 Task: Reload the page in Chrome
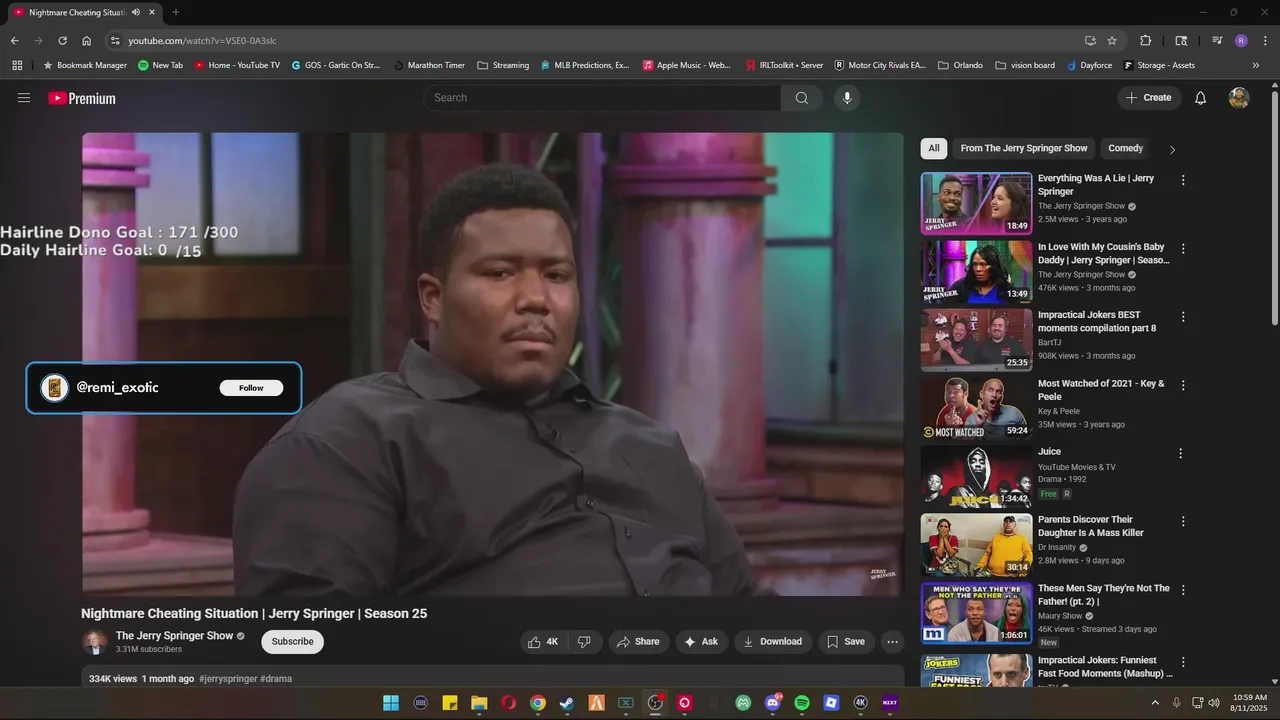point(62,41)
